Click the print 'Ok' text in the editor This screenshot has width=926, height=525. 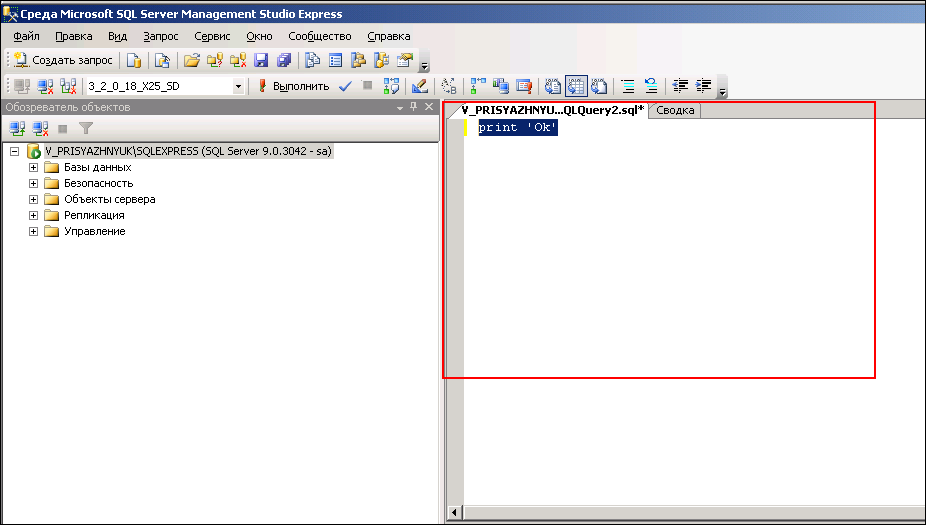pyautogui.click(x=518, y=128)
